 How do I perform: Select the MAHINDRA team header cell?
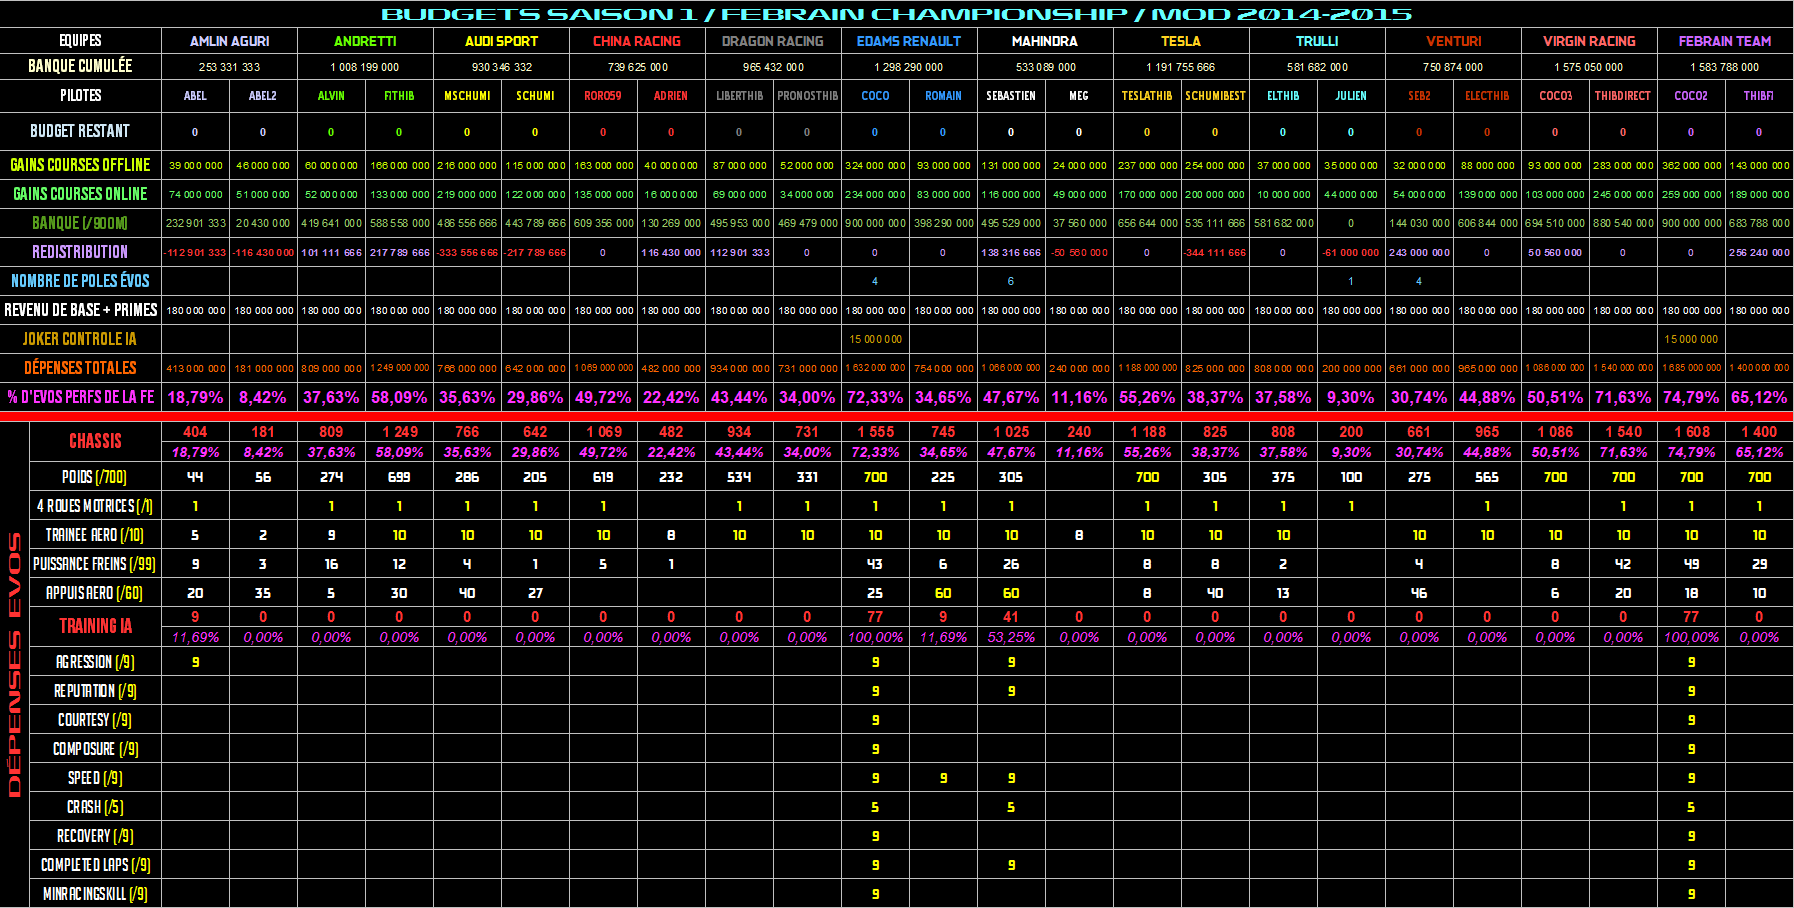(1045, 41)
